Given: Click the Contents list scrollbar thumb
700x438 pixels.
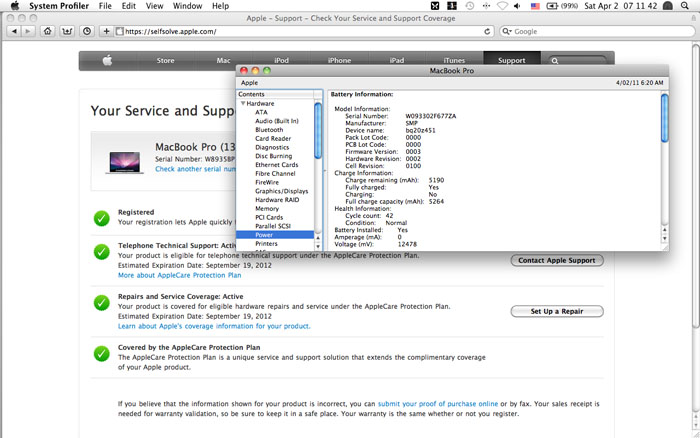Looking at the screenshot, I should click(x=318, y=130).
